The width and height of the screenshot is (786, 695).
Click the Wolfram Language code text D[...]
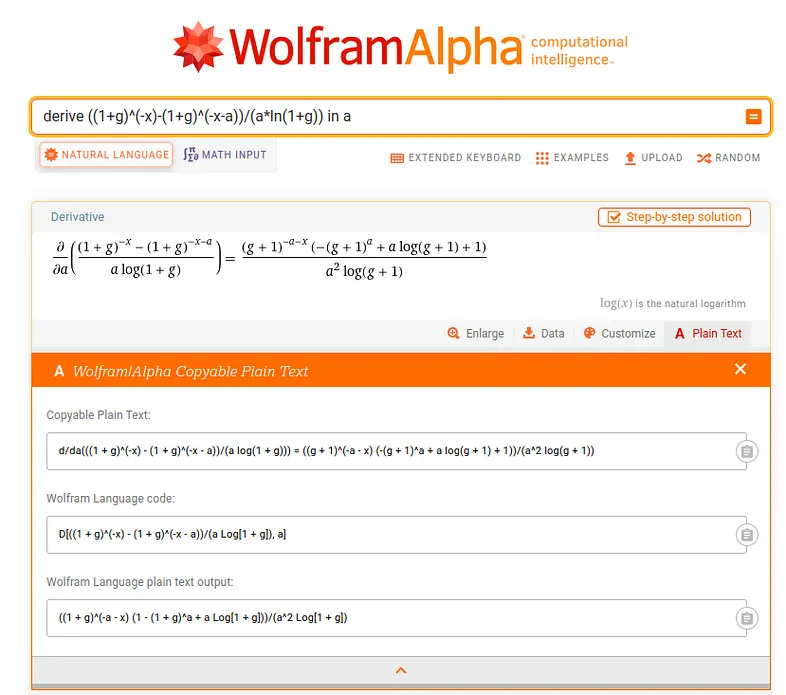pos(172,534)
